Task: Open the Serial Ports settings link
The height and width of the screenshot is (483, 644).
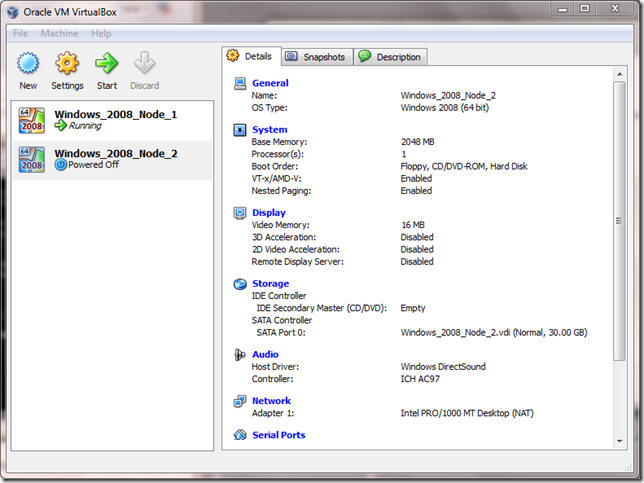Action: [x=278, y=435]
